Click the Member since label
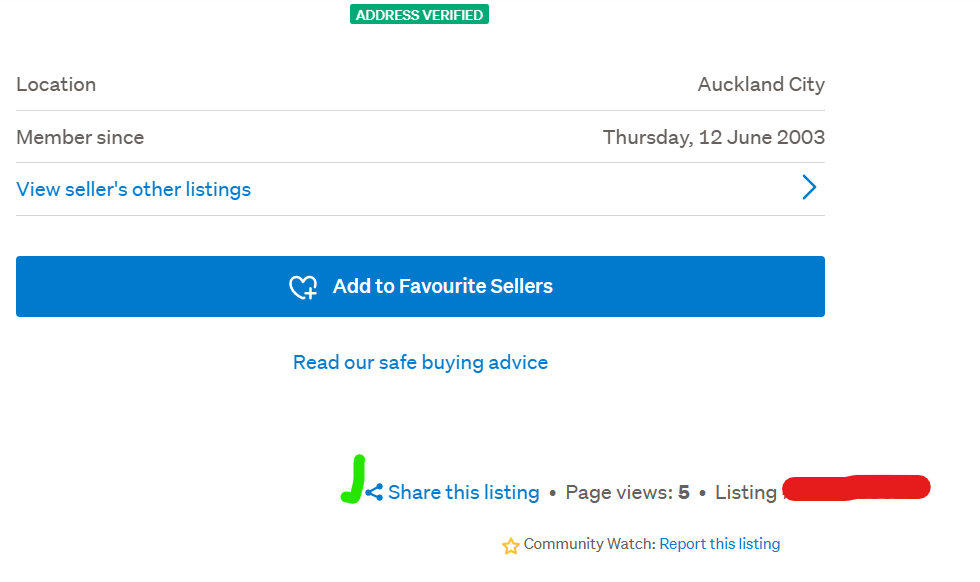Image resolution: width=980 pixels, height=582 pixels. (x=80, y=137)
